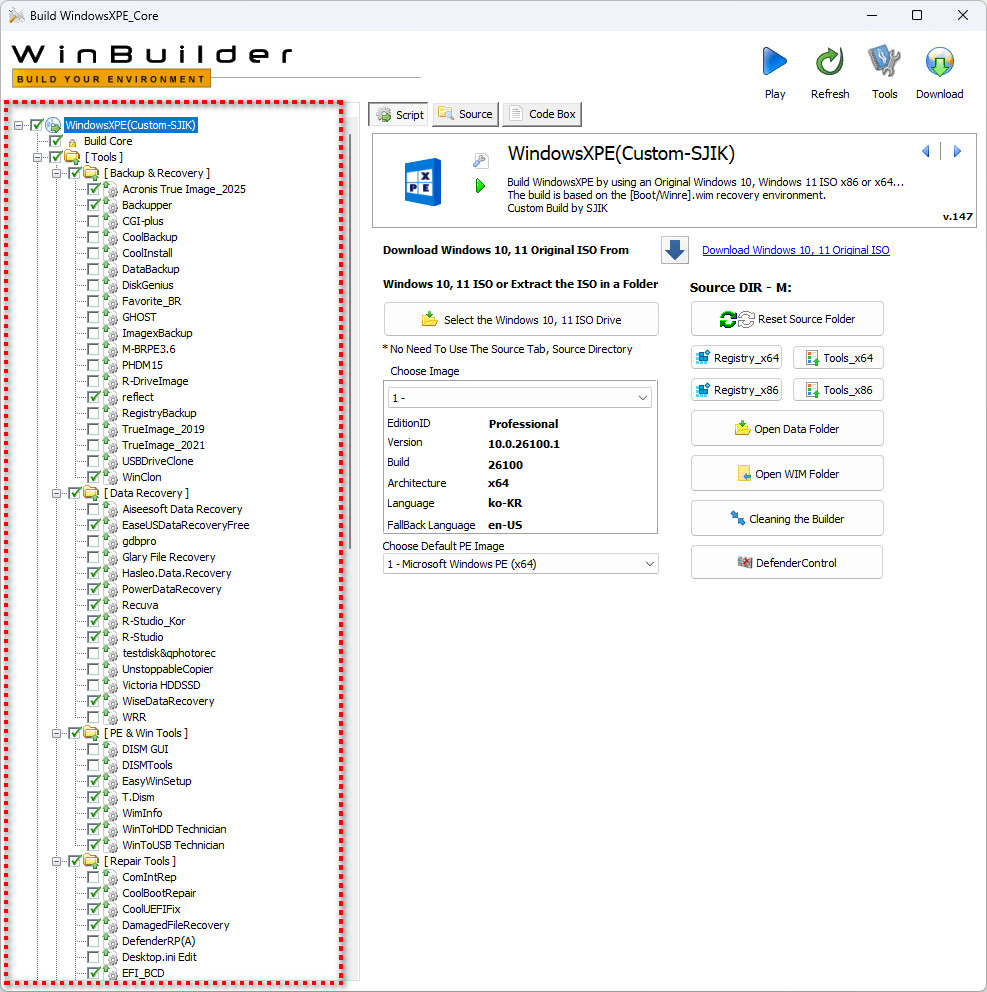Click the gear icon beside CoolBootRepair
Screen dimensions: 987x992
pyautogui.click(x=111, y=893)
